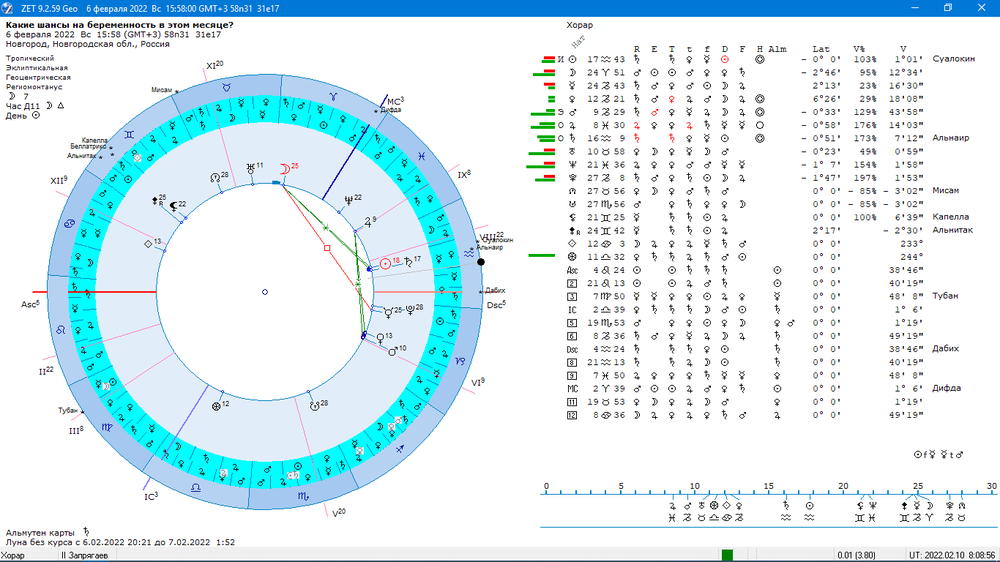This screenshot has height=562, width=1000.
Task: Click the location line 'Новгород, Новгородская обл.'
Action: click(87, 44)
